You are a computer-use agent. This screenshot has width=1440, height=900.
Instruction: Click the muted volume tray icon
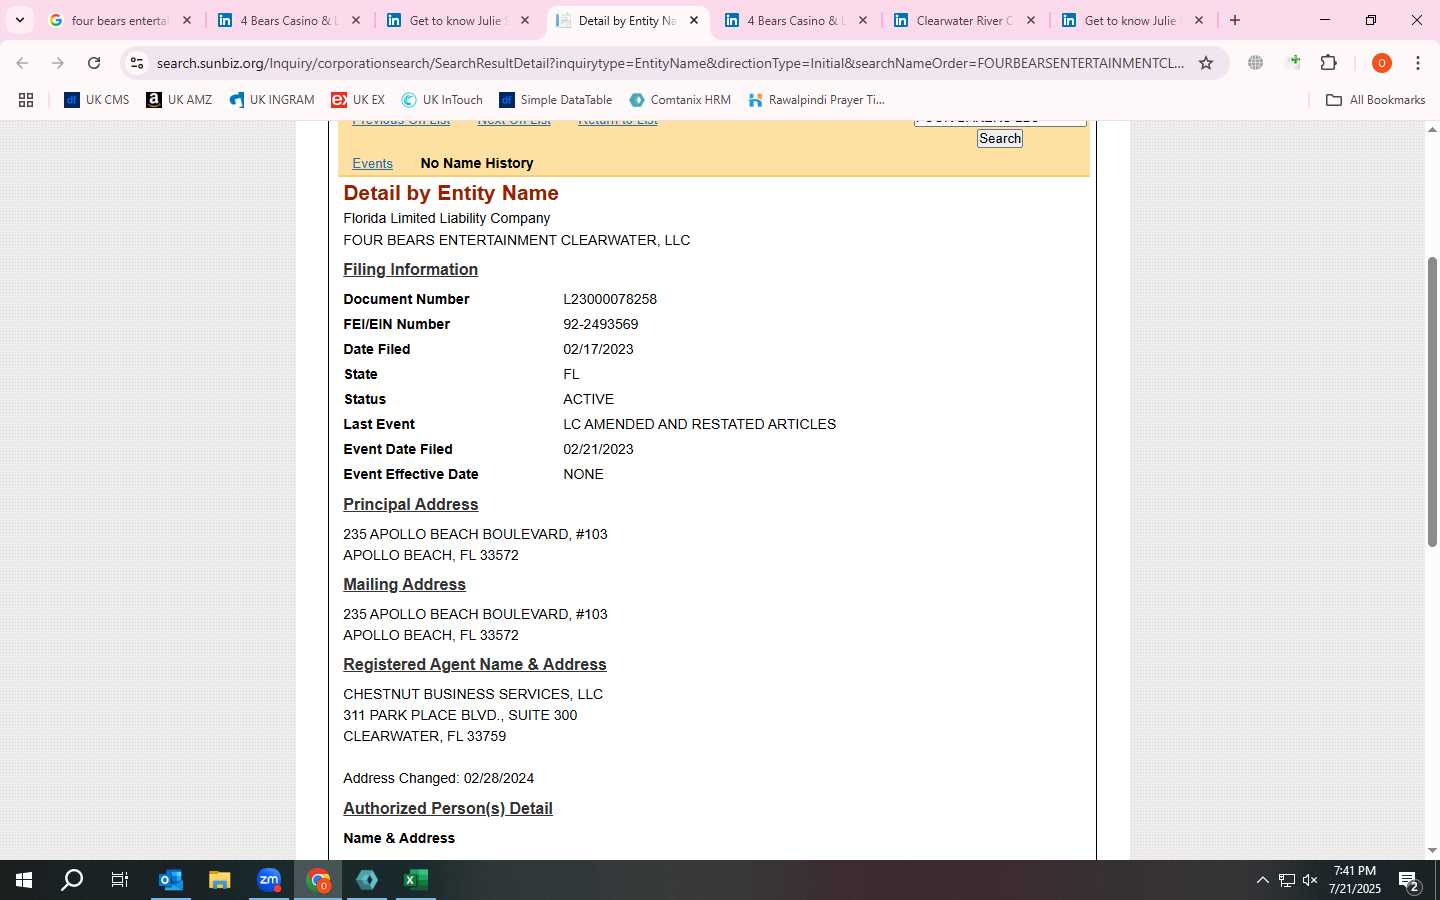[1310, 880]
